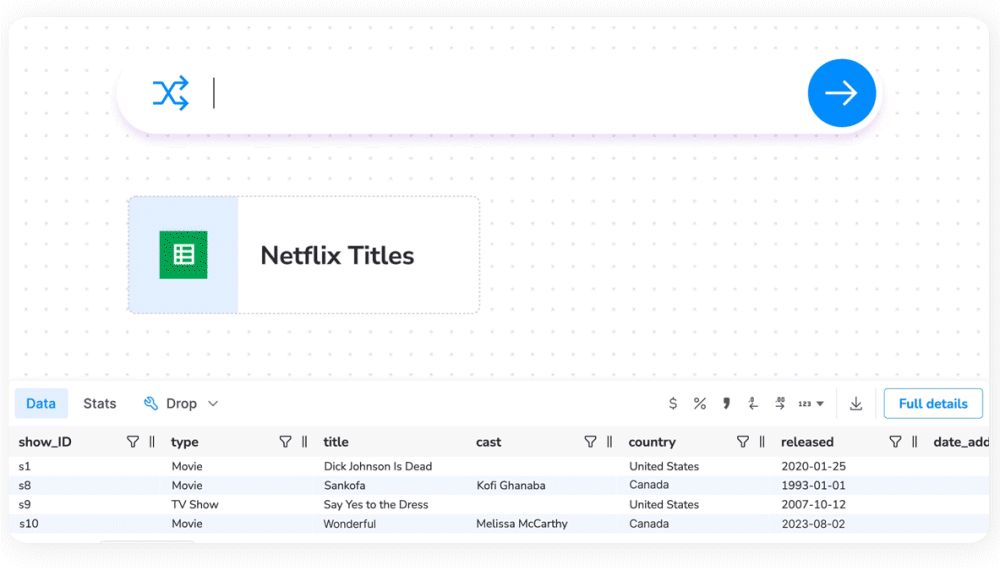Select cell s9 in show_ID column
The height and width of the screenshot is (571, 1000).
pos(24,505)
